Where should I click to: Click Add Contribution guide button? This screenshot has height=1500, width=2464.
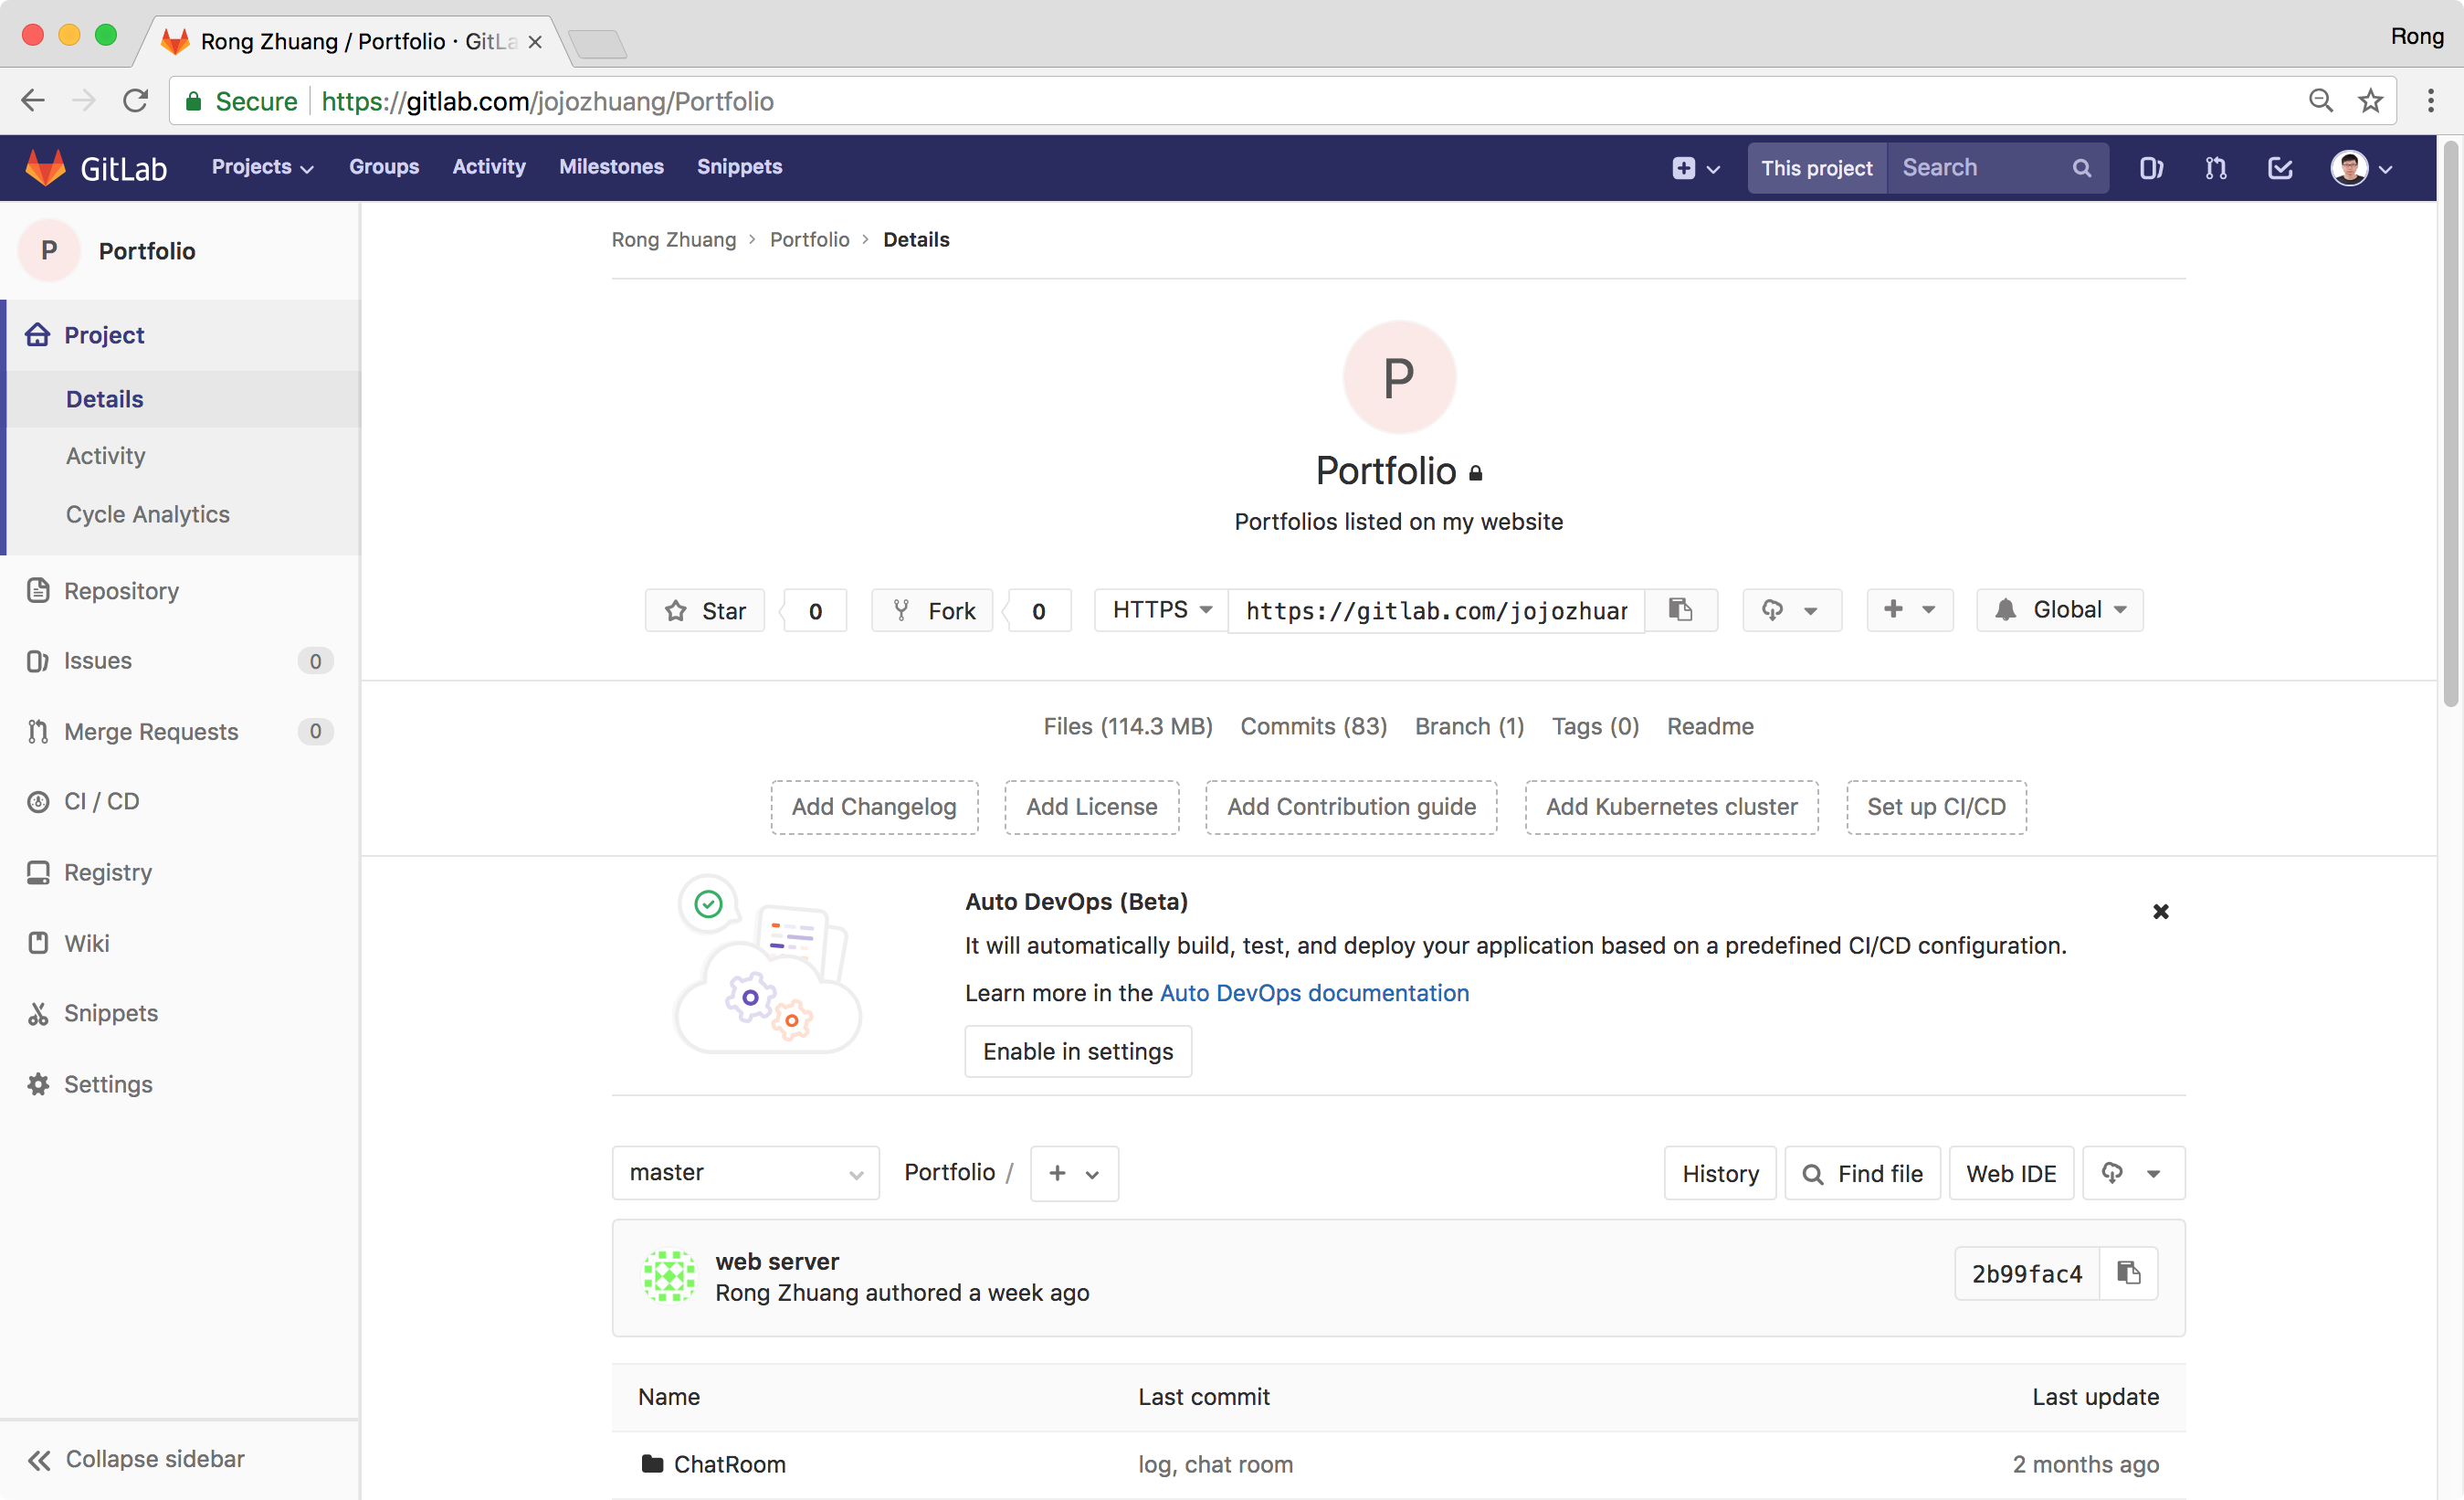coord(1352,807)
